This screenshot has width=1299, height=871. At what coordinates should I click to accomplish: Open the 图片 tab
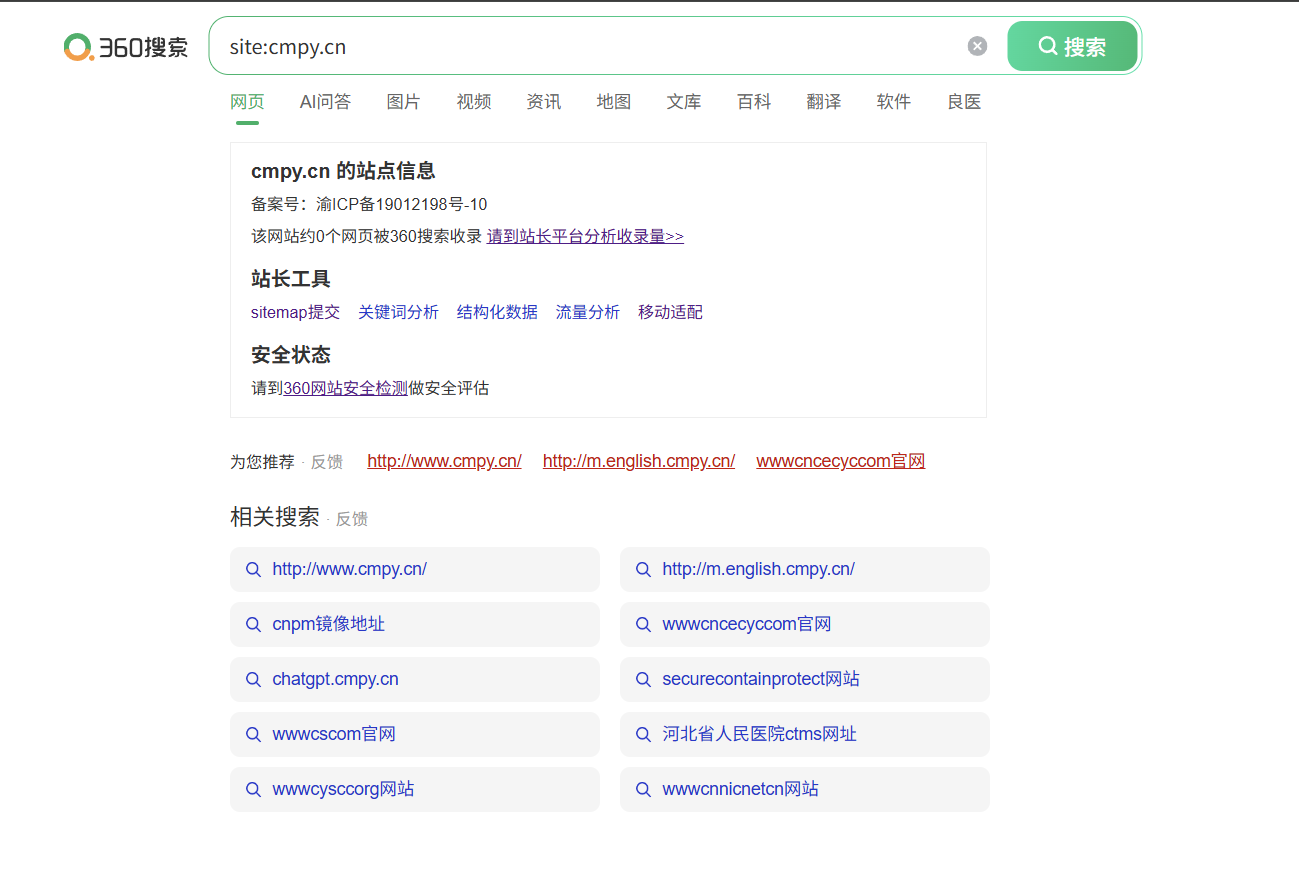[x=403, y=102]
